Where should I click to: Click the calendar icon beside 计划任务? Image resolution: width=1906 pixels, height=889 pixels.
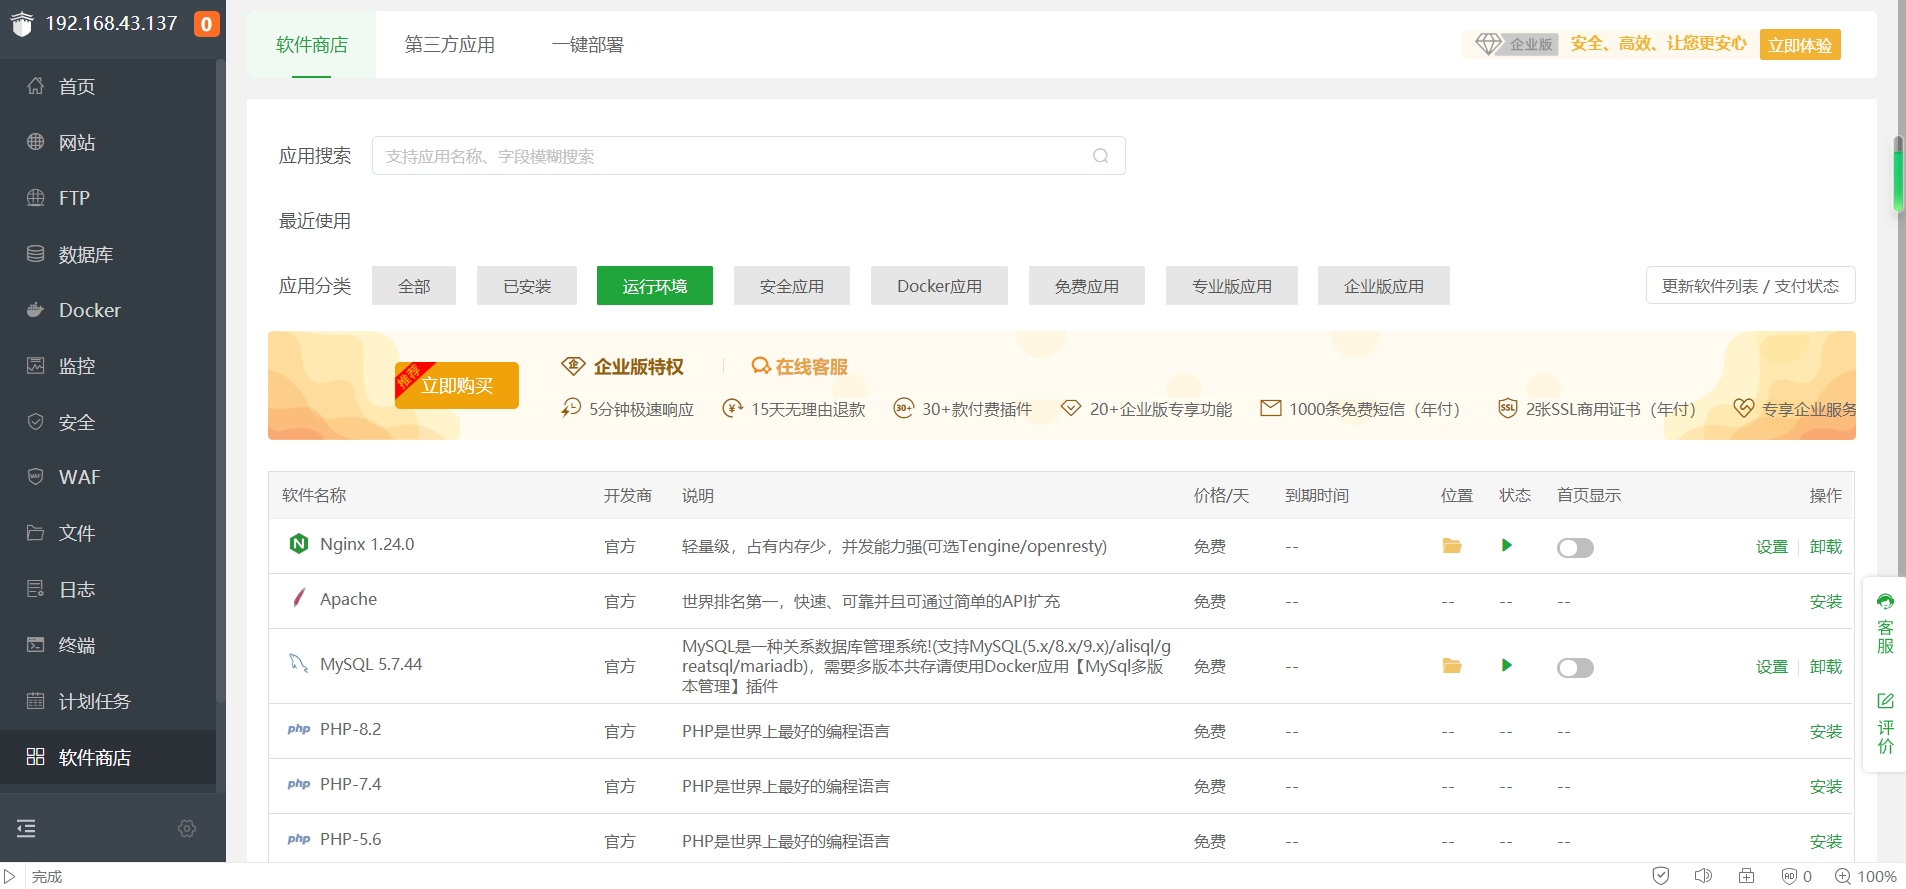tap(36, 701)
